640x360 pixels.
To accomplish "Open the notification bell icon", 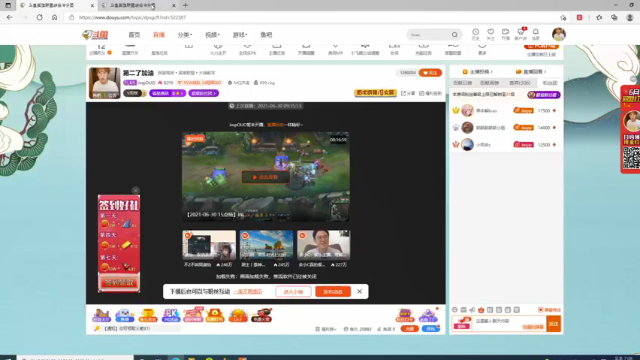I will [x=536, y=34].
